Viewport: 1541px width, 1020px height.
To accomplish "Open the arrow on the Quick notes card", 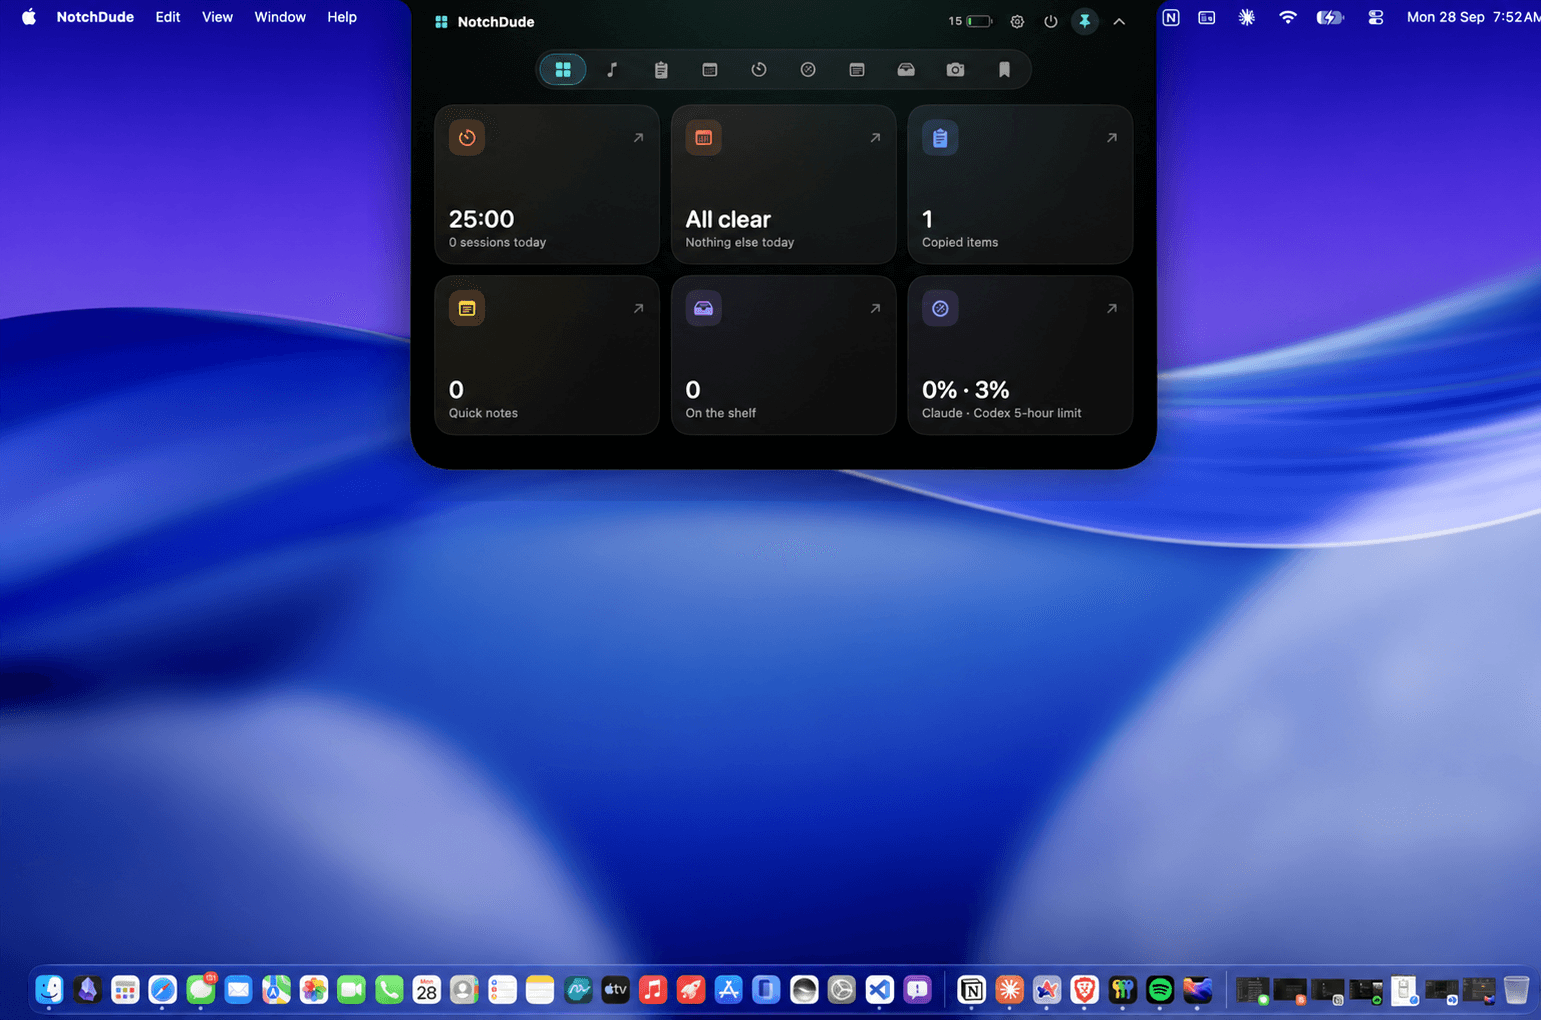I will click(x=638, y=308).
